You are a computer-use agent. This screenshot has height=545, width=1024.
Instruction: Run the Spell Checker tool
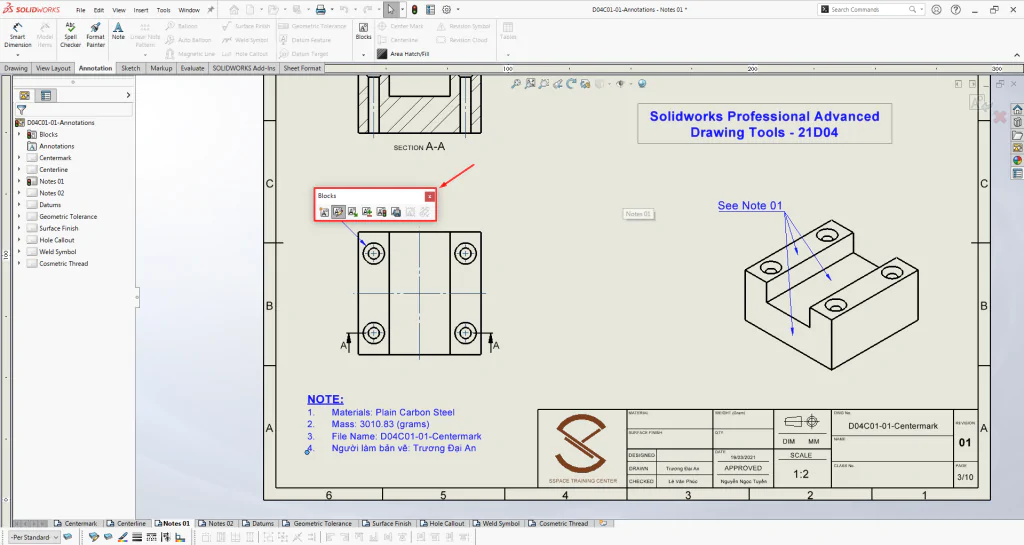71,34
